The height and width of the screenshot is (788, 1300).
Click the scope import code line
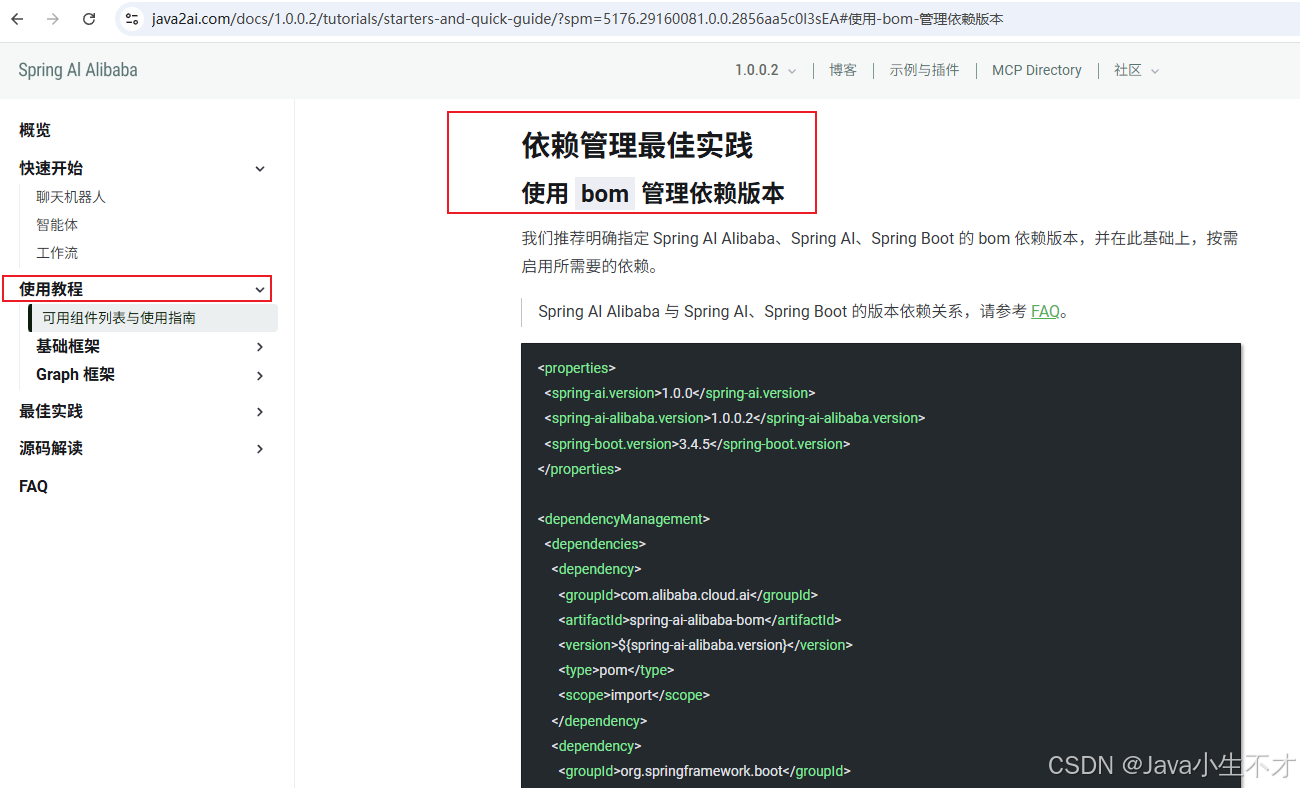(634, 695)
